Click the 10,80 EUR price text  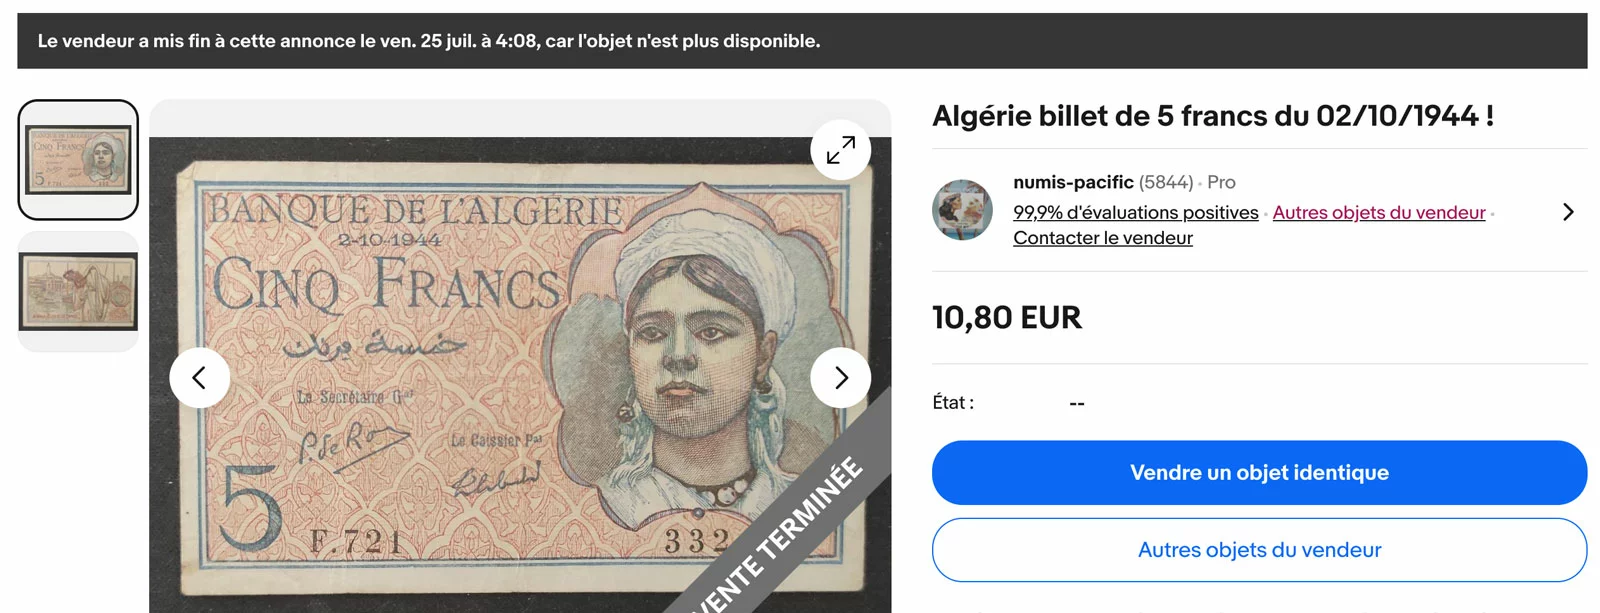(1007, 318)
